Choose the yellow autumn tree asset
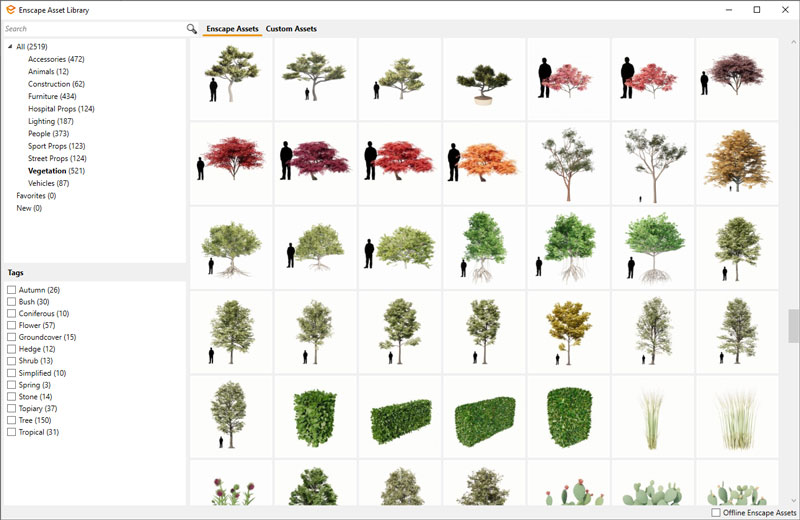800x520 pixels. tap(568, 332)
